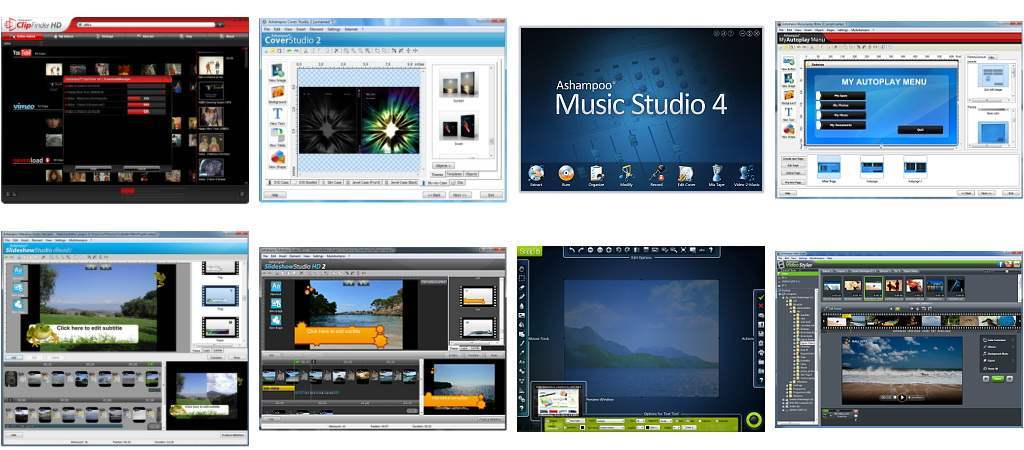Select New Text tool in Slideshow Studio HD 2
Viewport: 1024px width, 450px height.
[276, 289]
